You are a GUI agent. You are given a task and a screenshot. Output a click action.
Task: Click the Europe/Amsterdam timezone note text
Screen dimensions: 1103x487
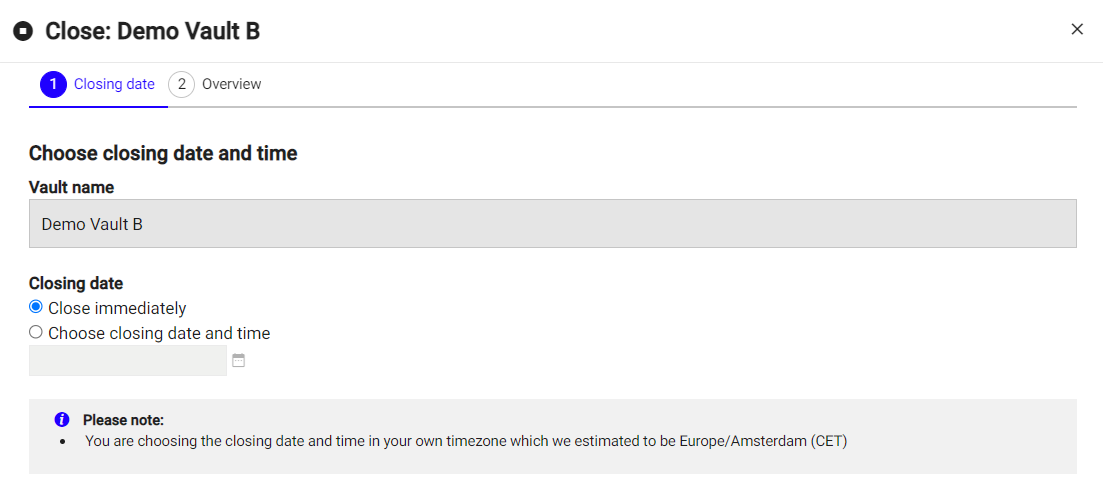tap(466, 440)
